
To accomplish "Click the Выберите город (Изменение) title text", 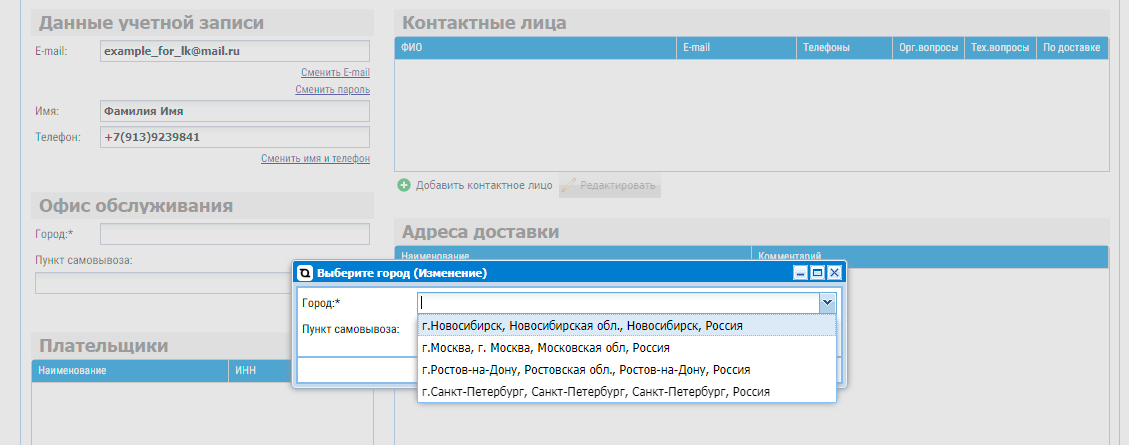I will pyautogui.click(x=402, y=274).
